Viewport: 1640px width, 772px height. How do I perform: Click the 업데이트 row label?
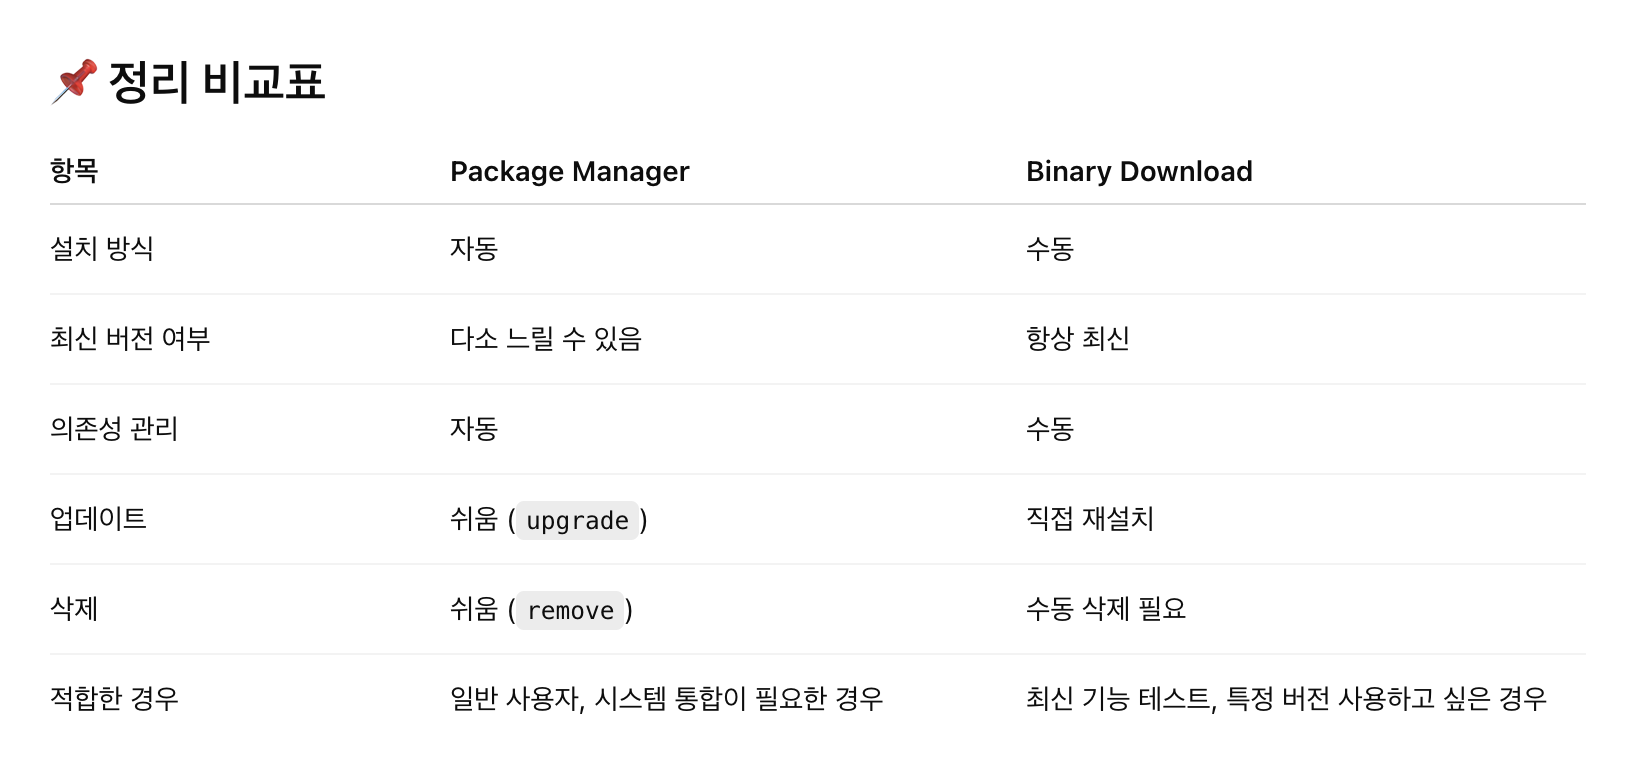98,519
